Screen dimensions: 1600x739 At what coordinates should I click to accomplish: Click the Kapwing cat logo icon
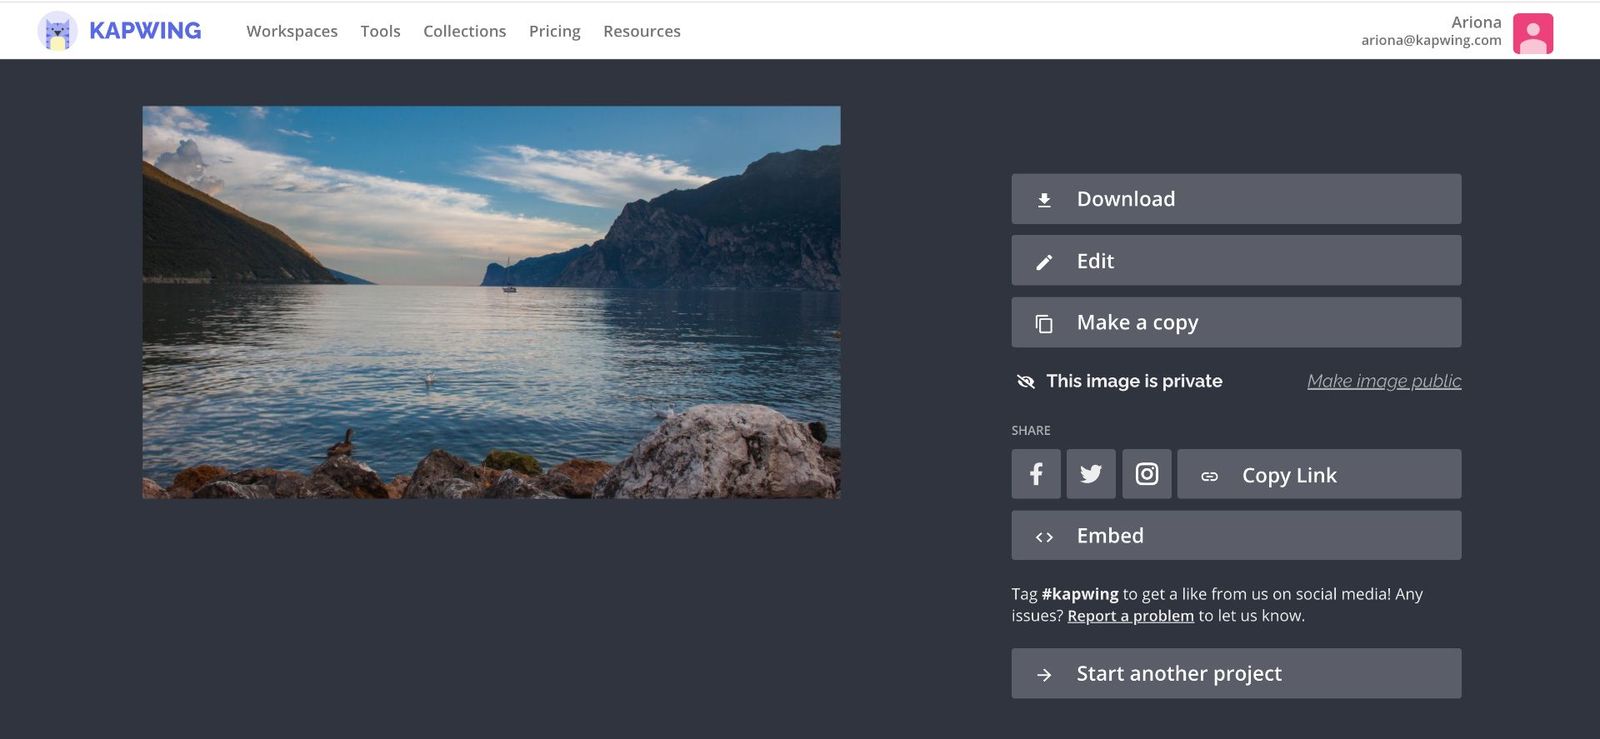58,31
